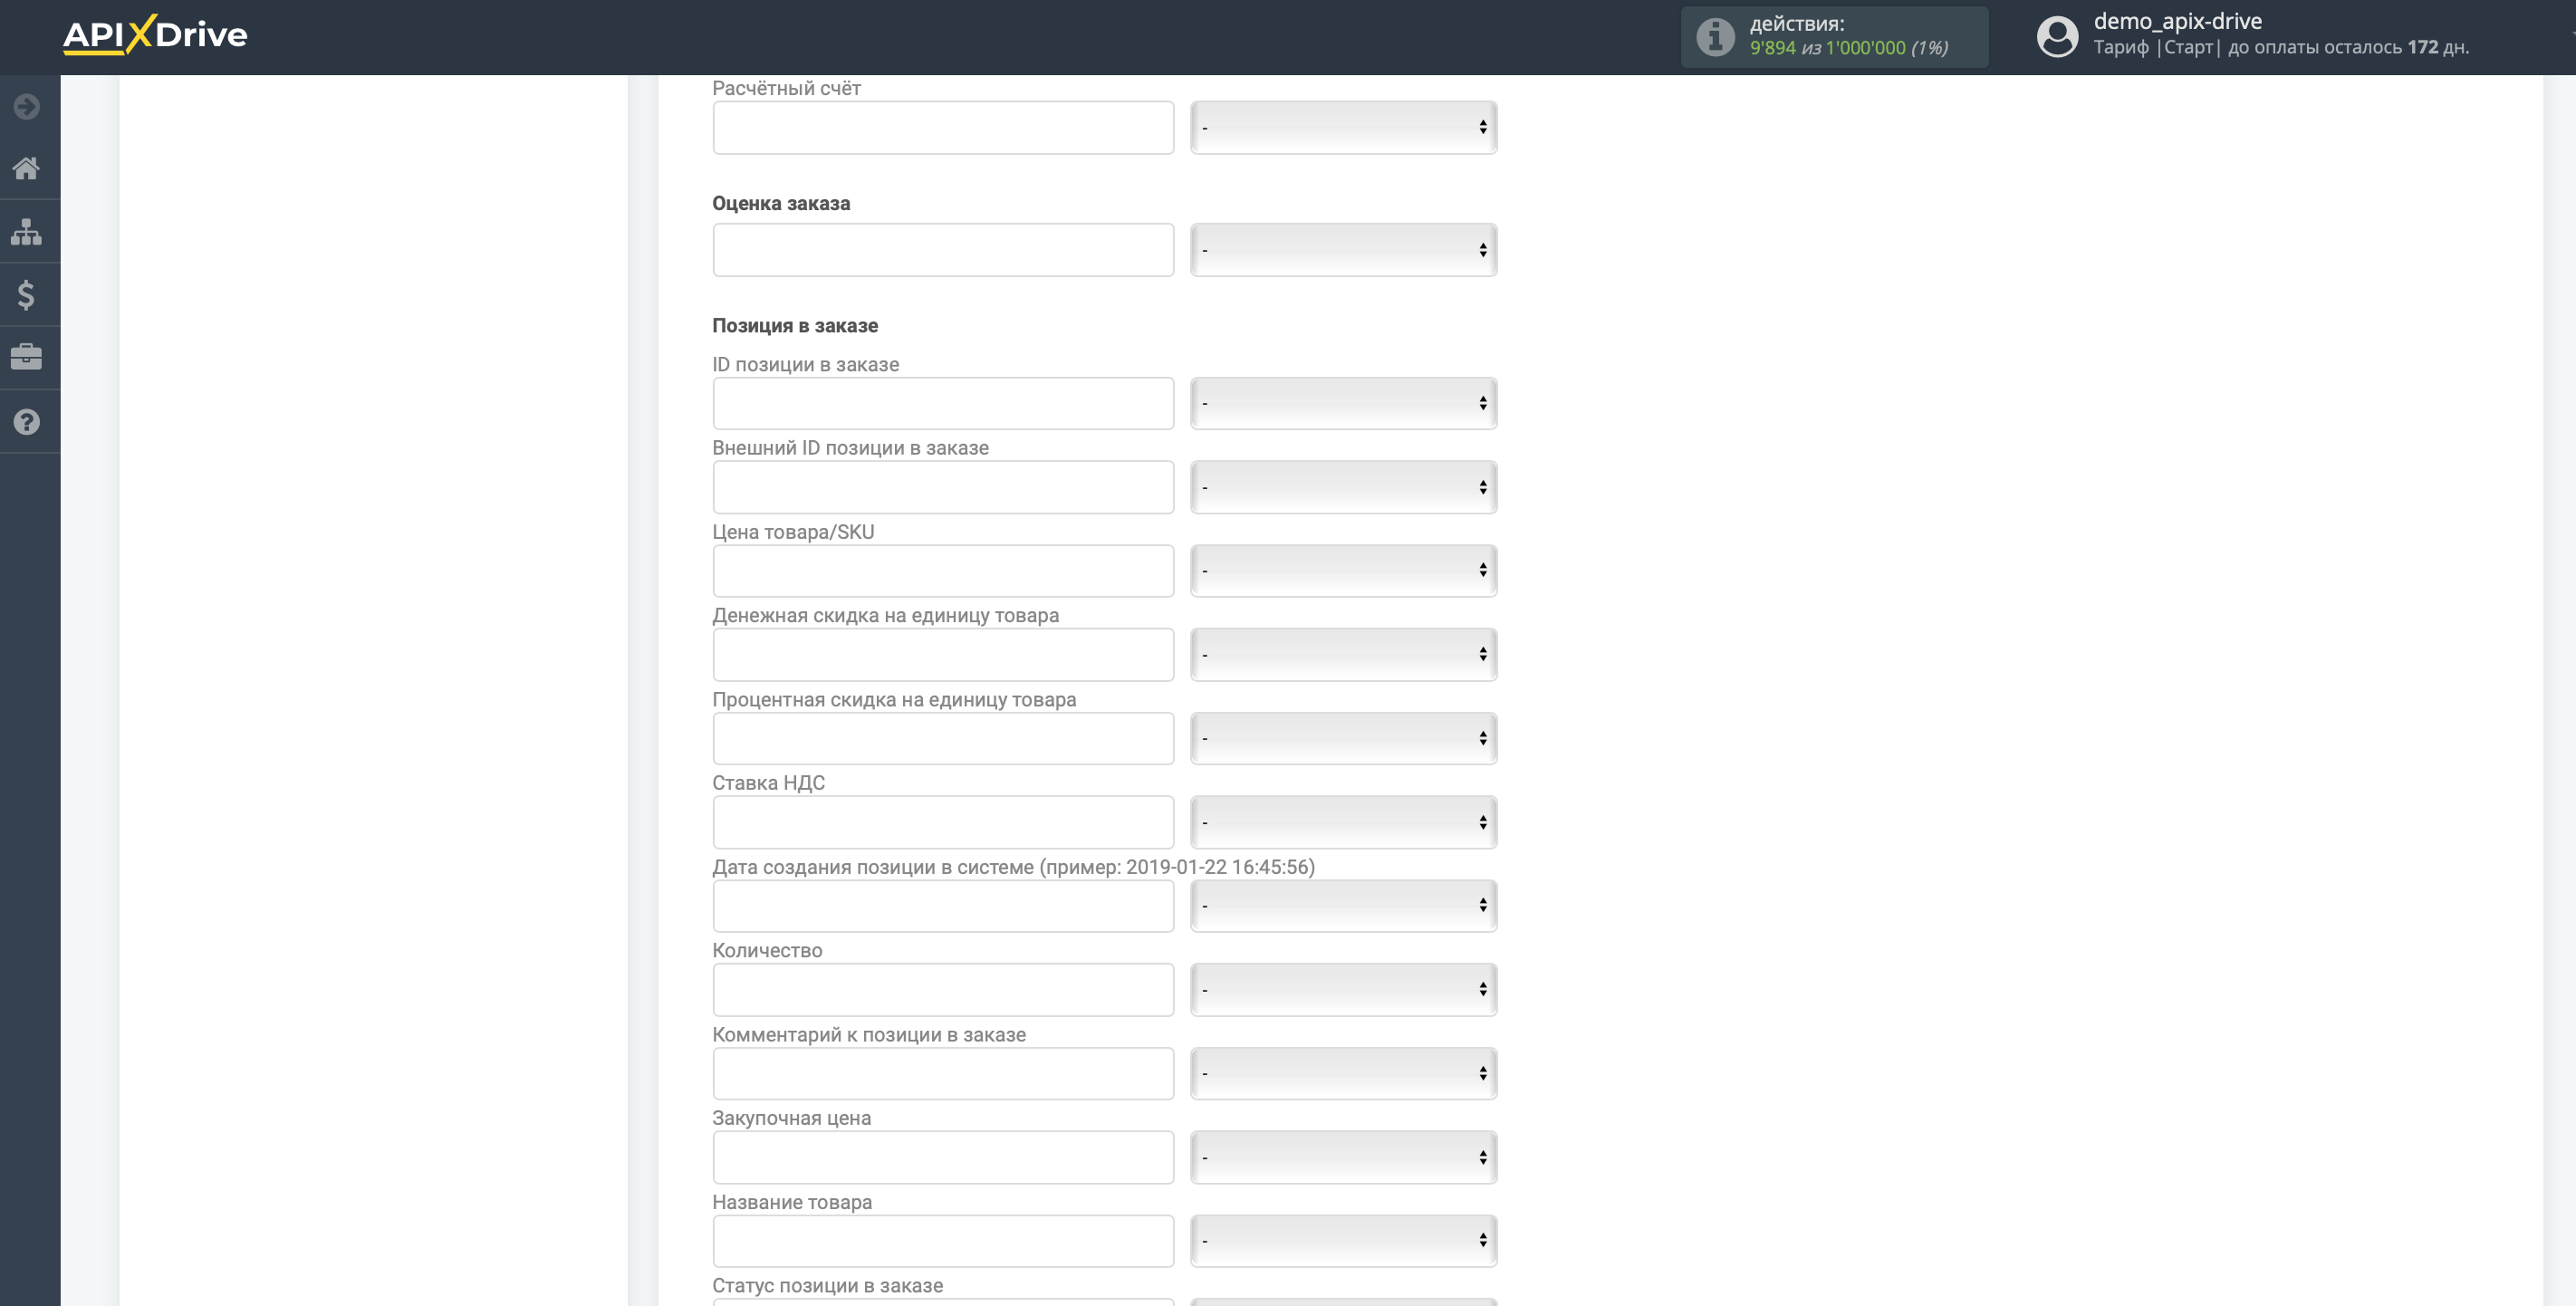Open briefcase services icon in sidebar
Image resolution: width=2576 pixels, height=1306 pixels.
(27, 357)
